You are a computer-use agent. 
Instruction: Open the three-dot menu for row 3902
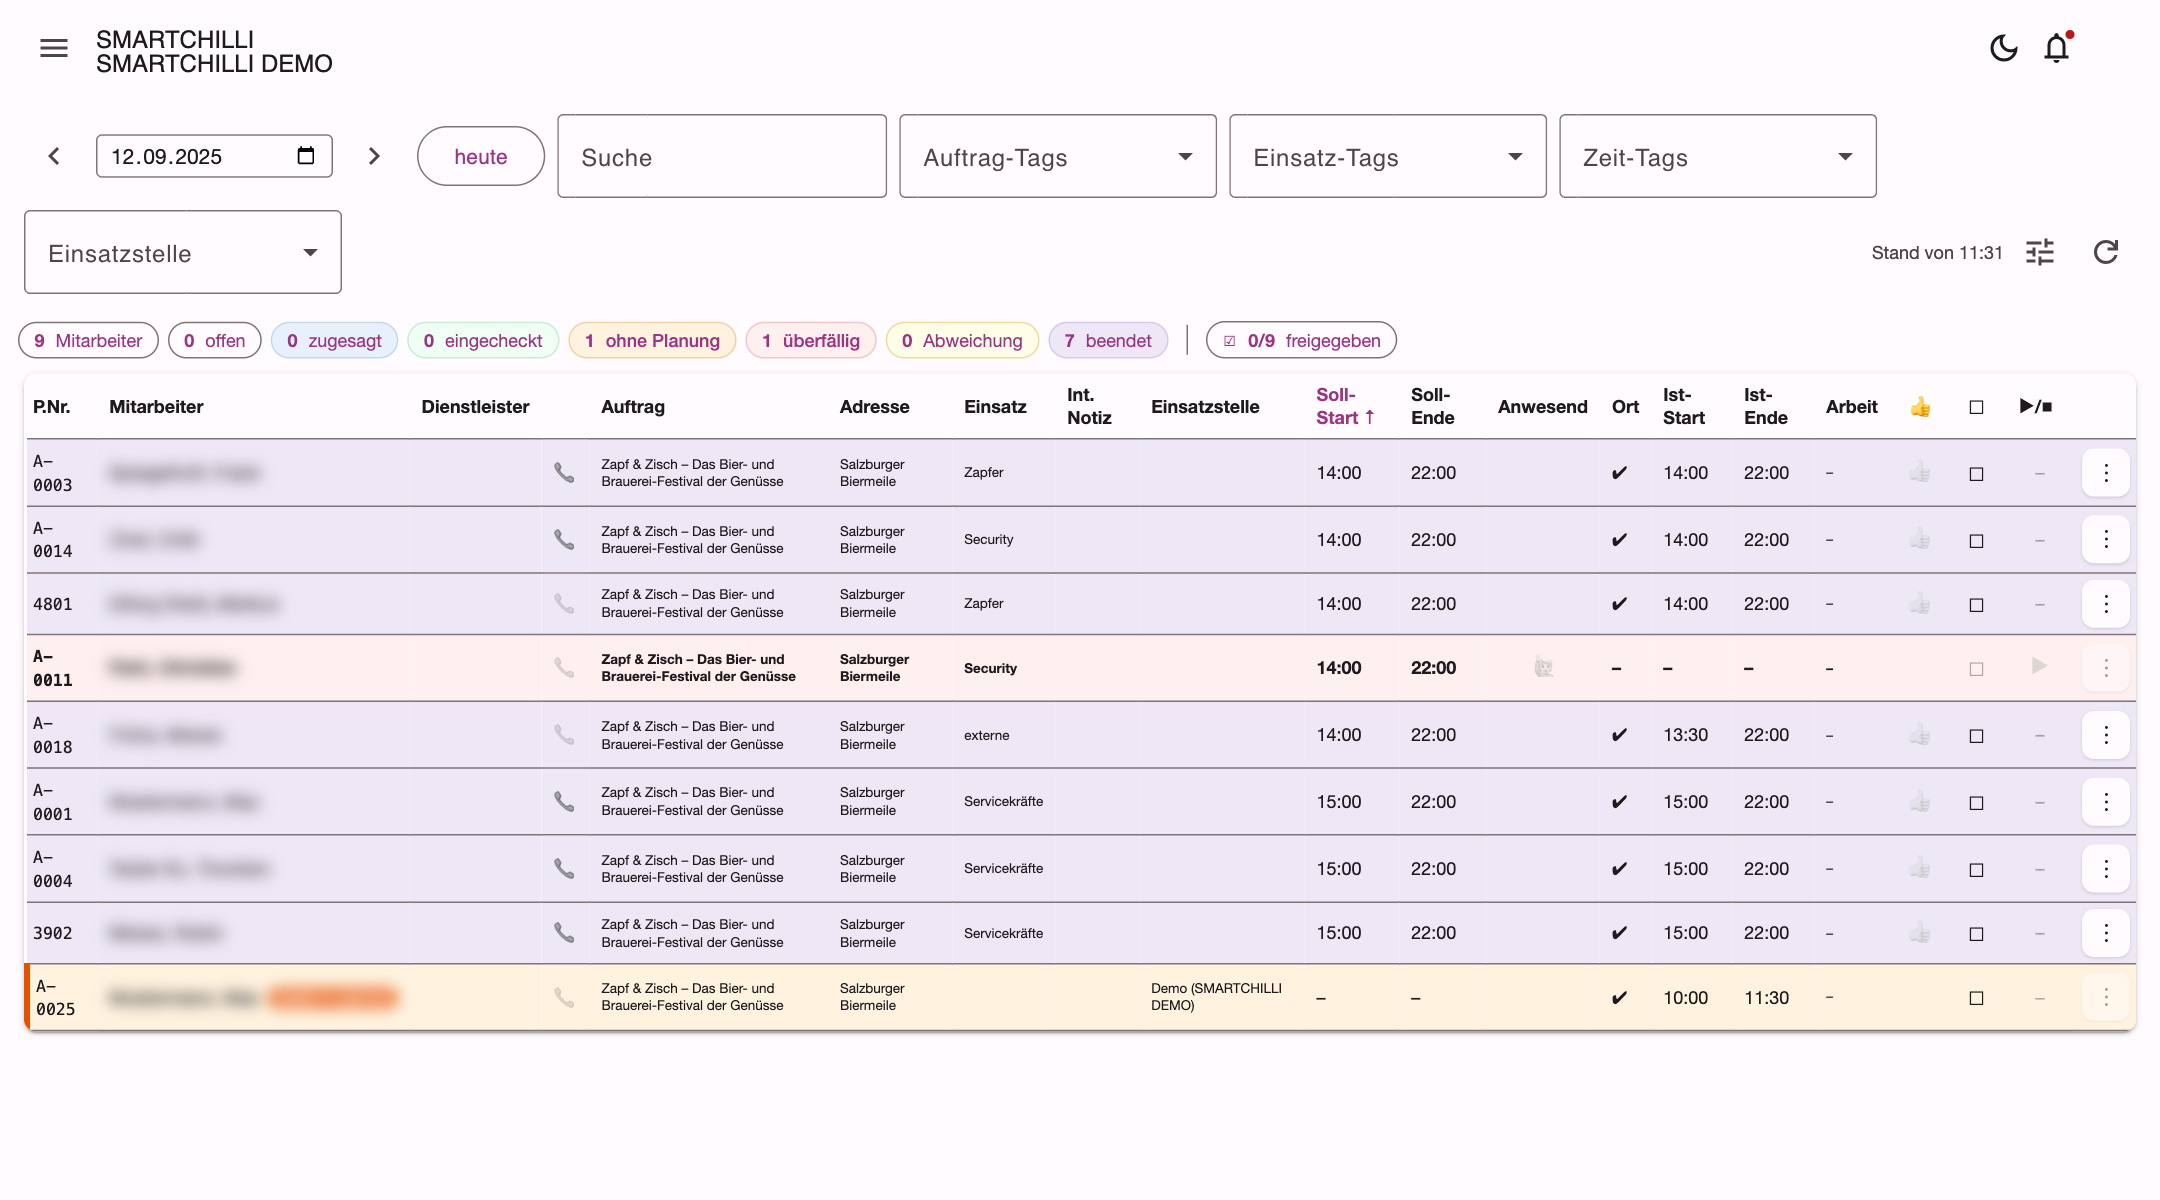(x=2106, y=933)
